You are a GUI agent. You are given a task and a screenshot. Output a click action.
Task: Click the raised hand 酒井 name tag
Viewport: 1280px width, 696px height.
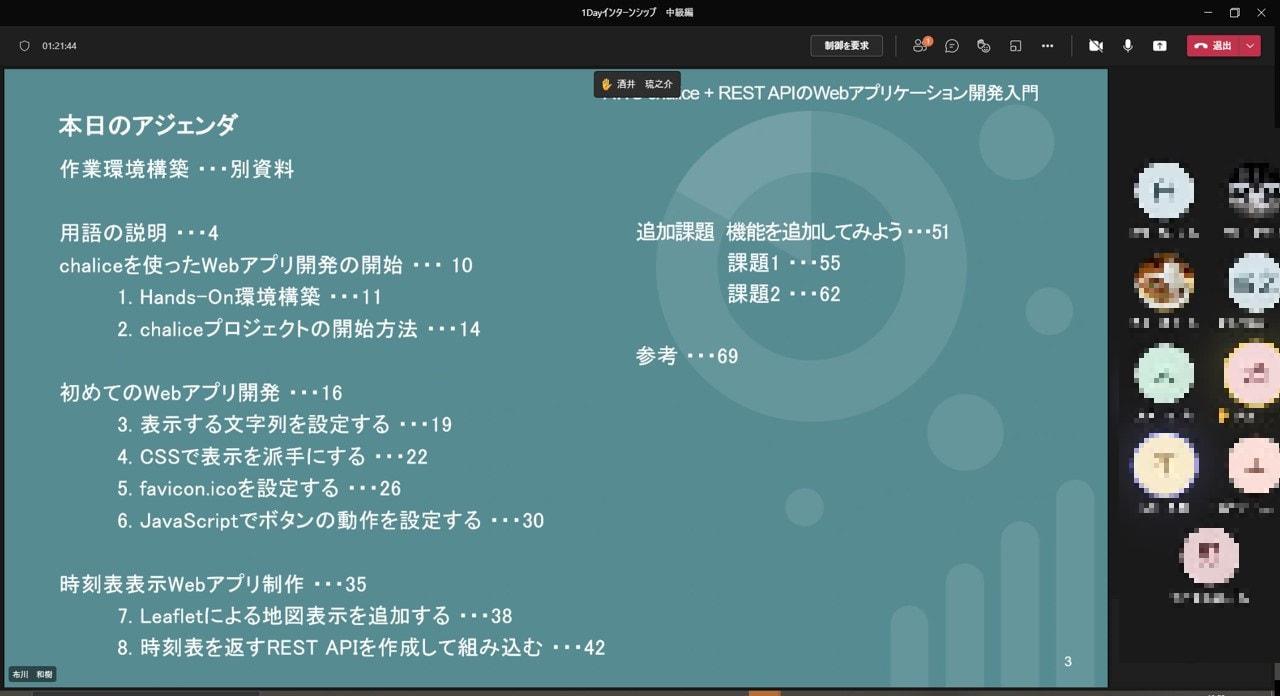coord(637,84)
